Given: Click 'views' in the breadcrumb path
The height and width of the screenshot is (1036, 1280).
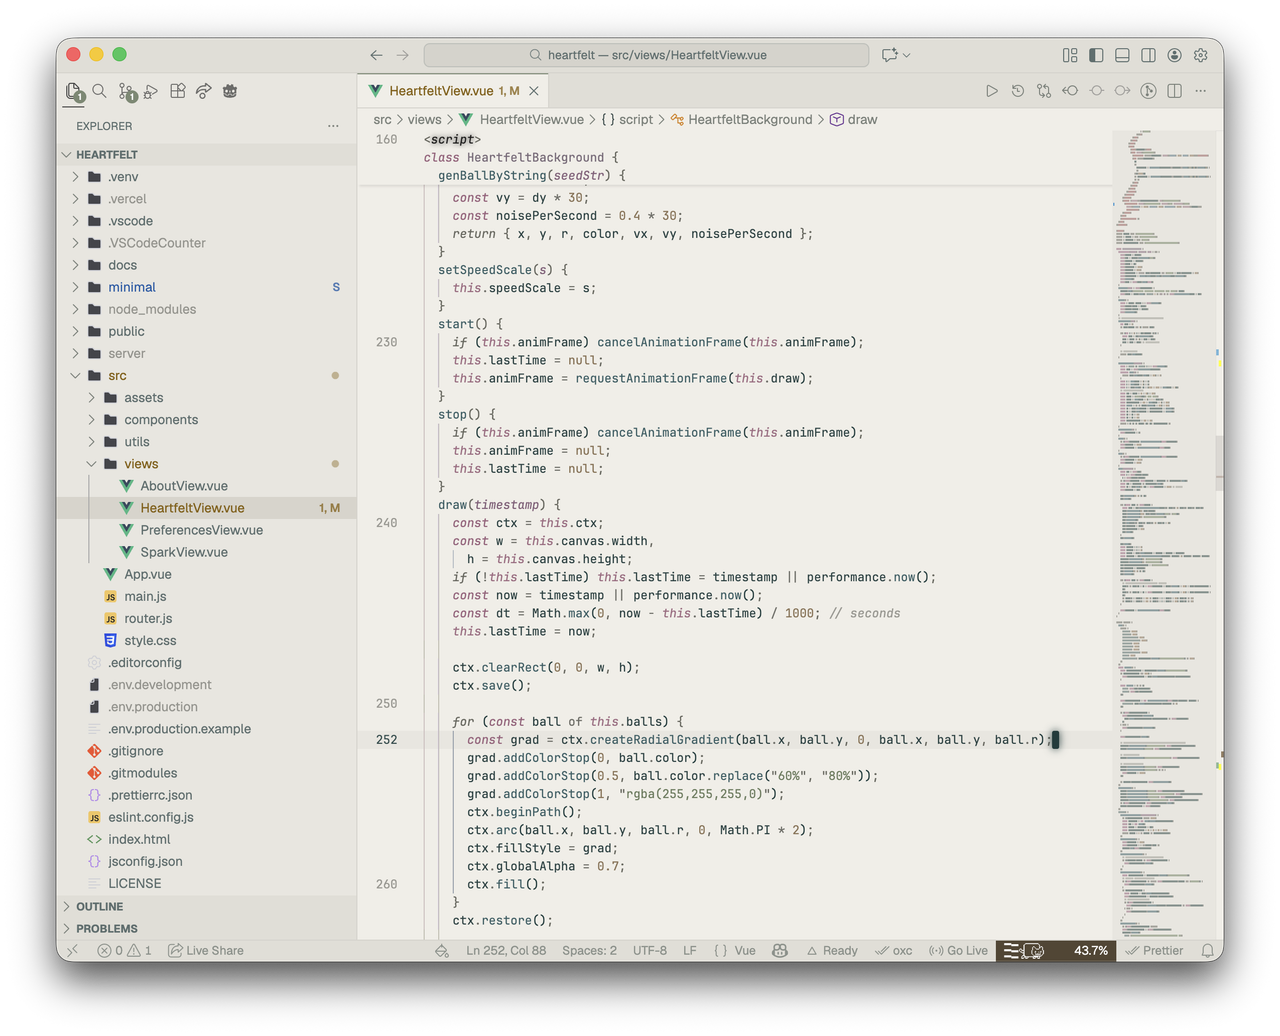Looking at the screenshot, I should [x=424, y=119].
